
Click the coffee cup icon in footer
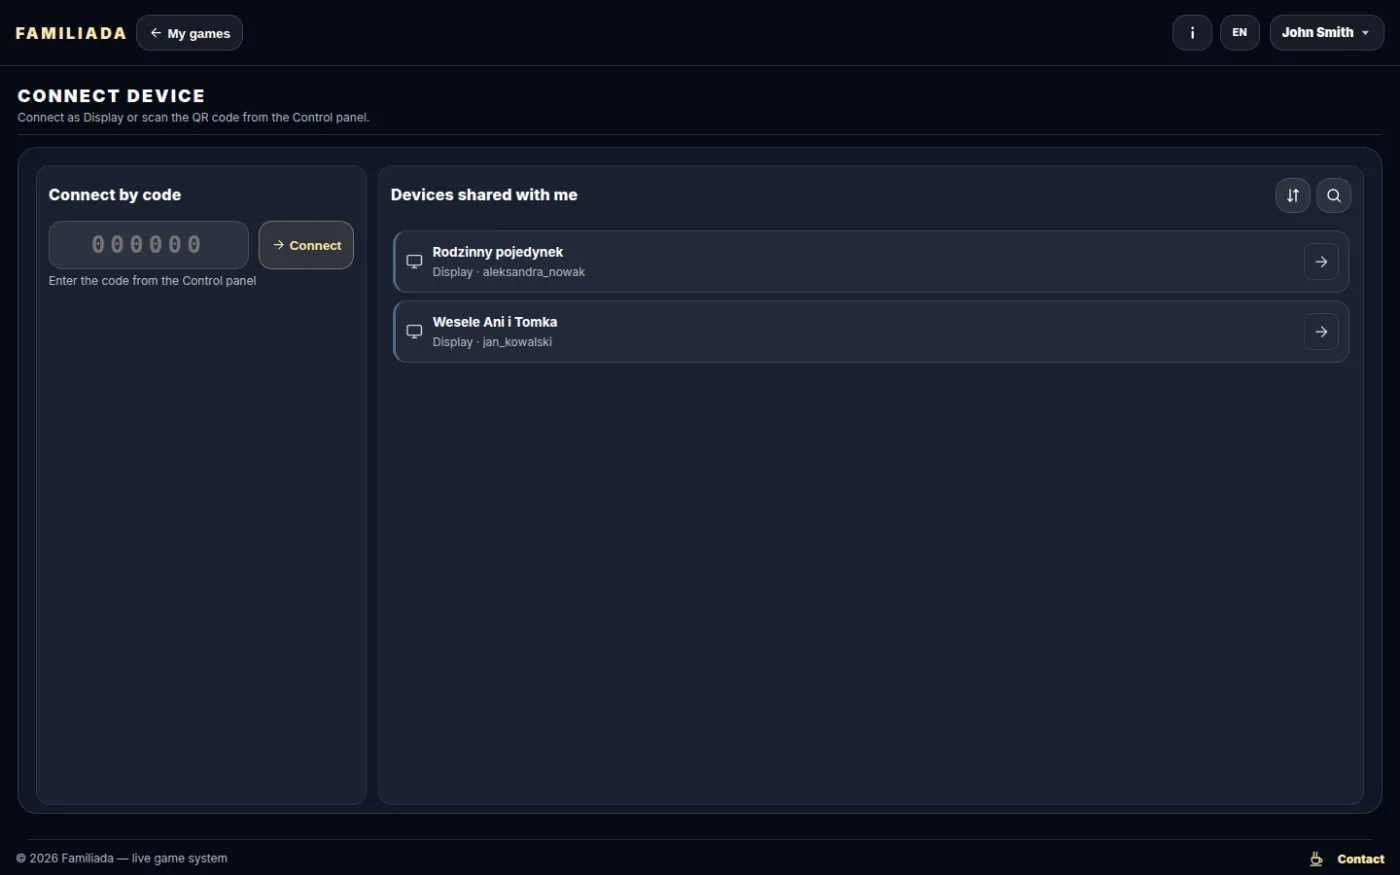1316,859
